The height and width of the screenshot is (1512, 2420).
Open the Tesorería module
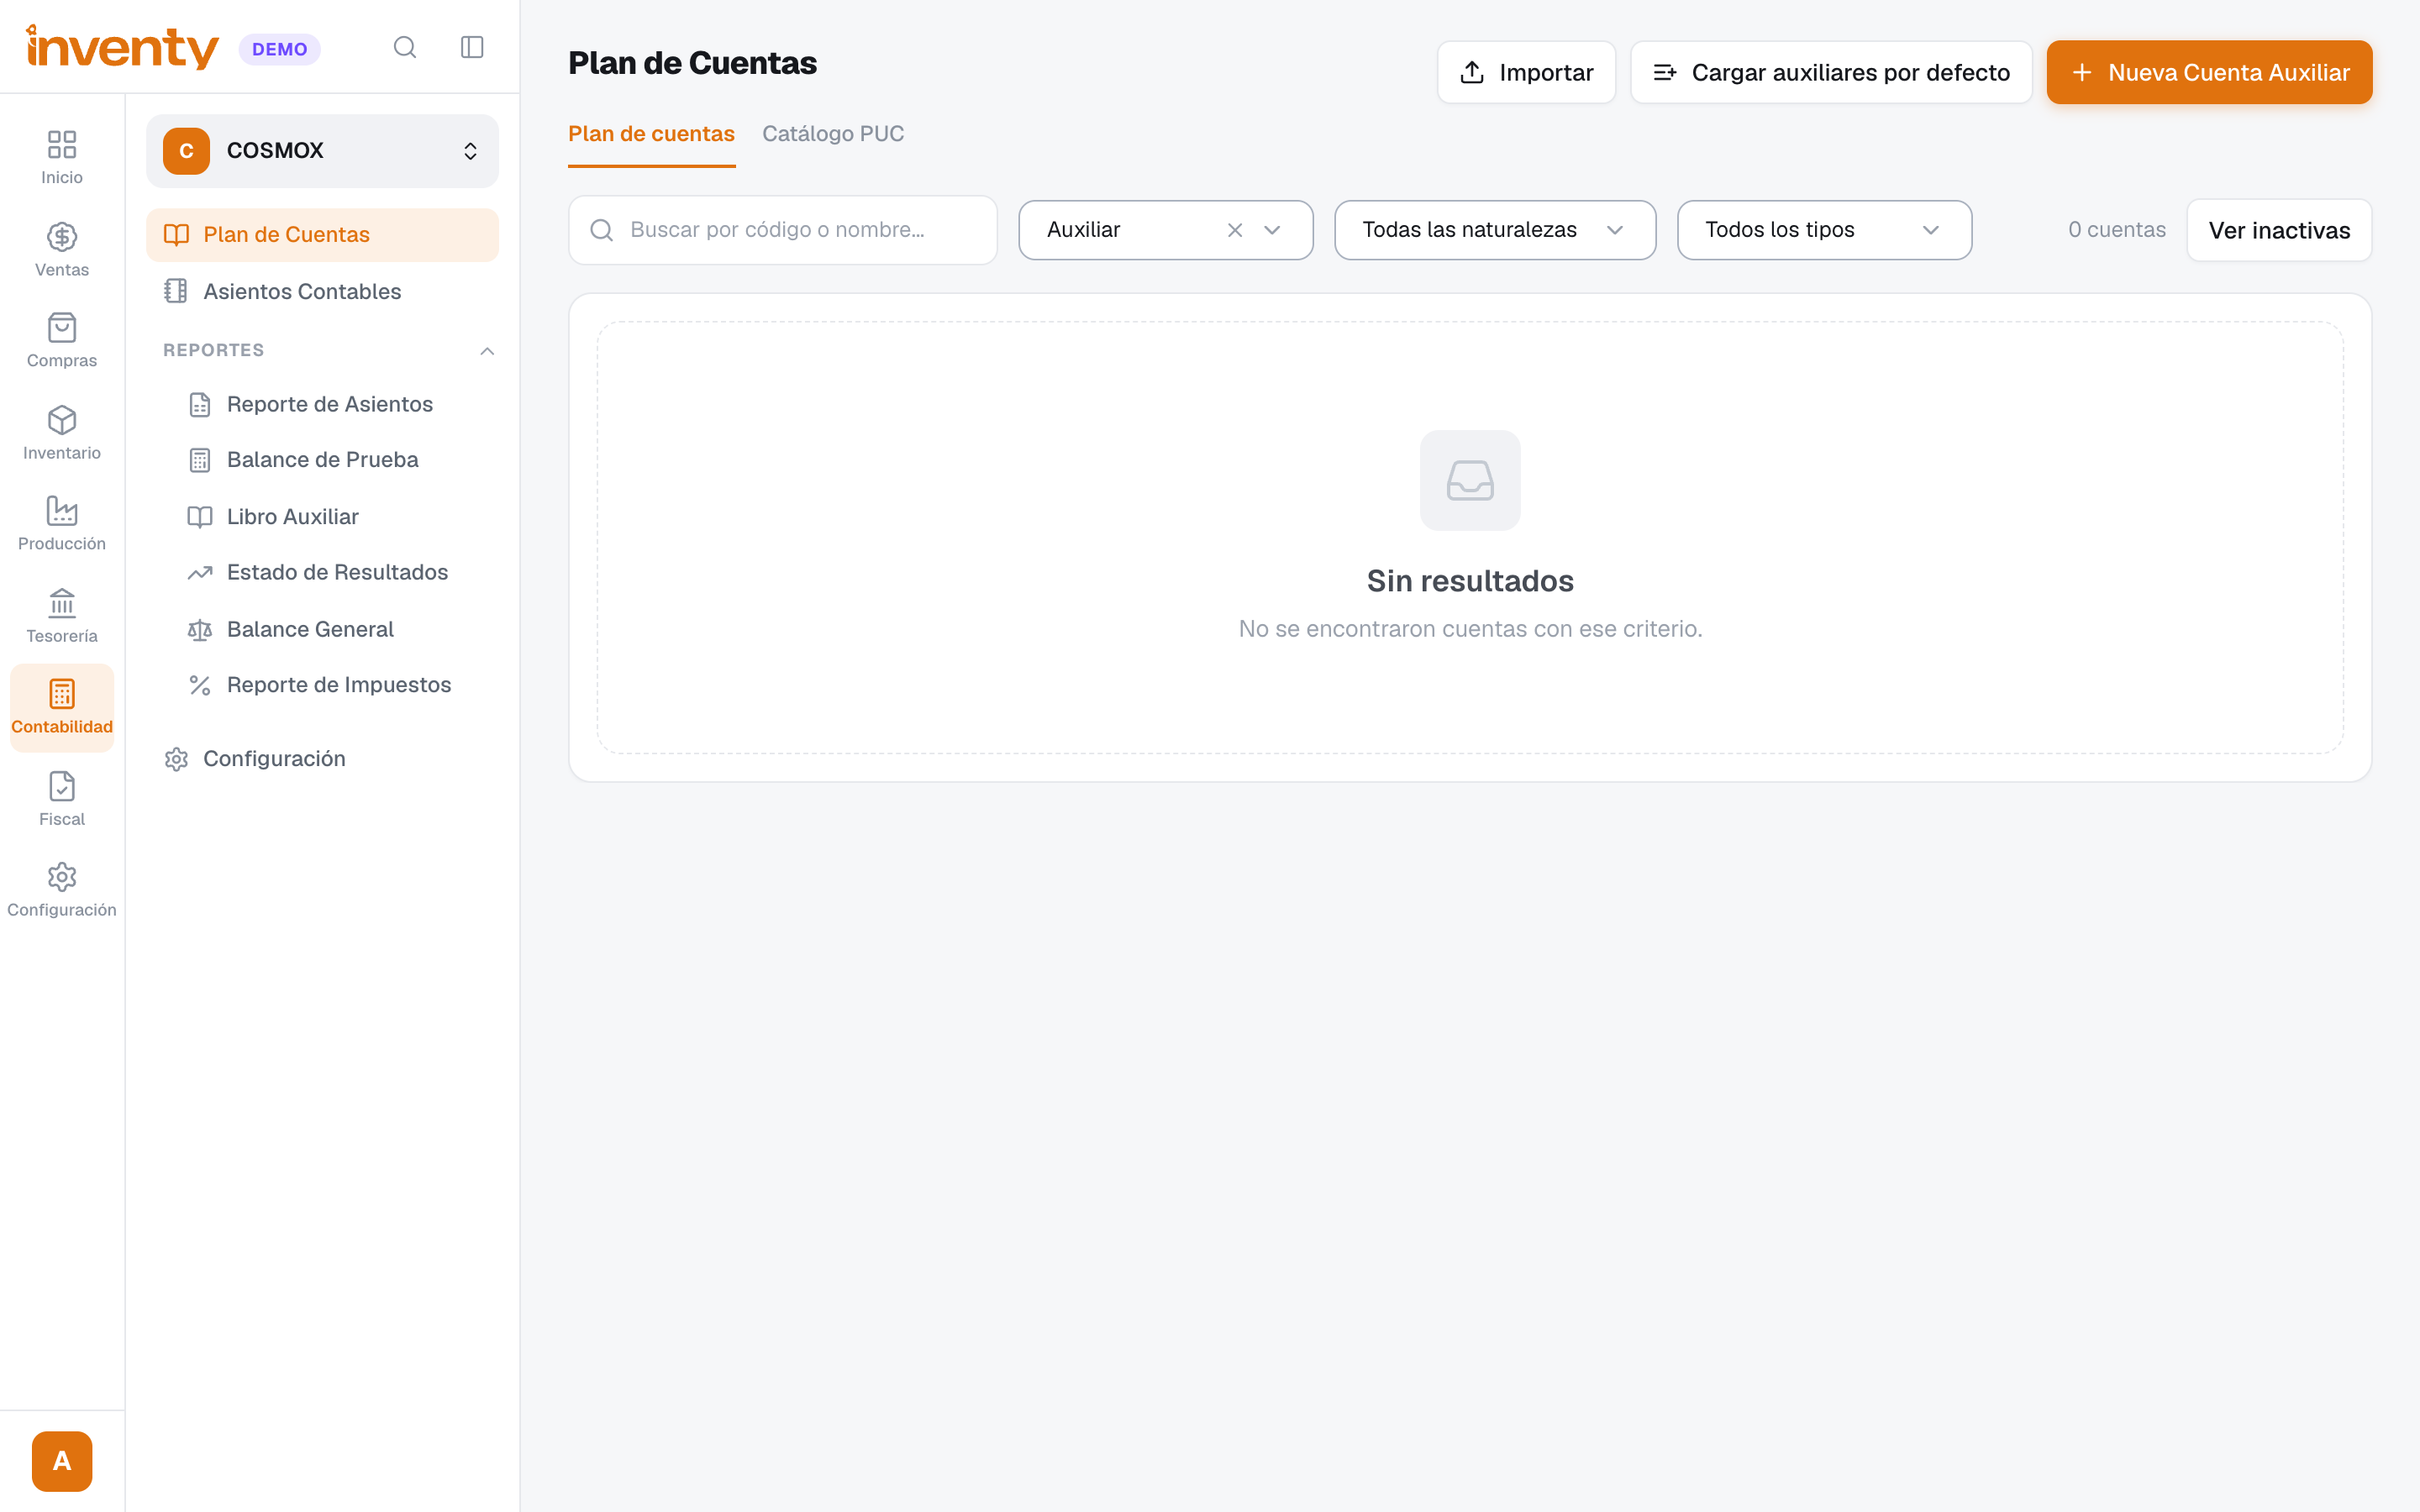point(62,615)
